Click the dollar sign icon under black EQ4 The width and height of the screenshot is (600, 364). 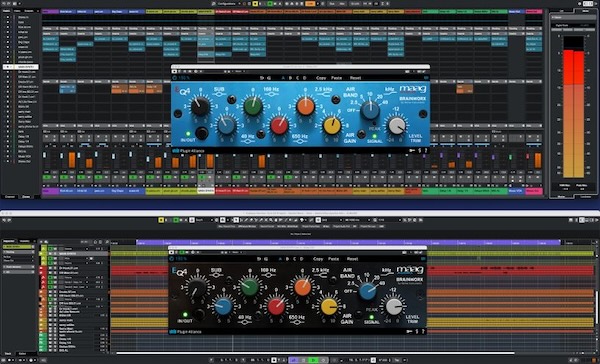tap(417, 332)
